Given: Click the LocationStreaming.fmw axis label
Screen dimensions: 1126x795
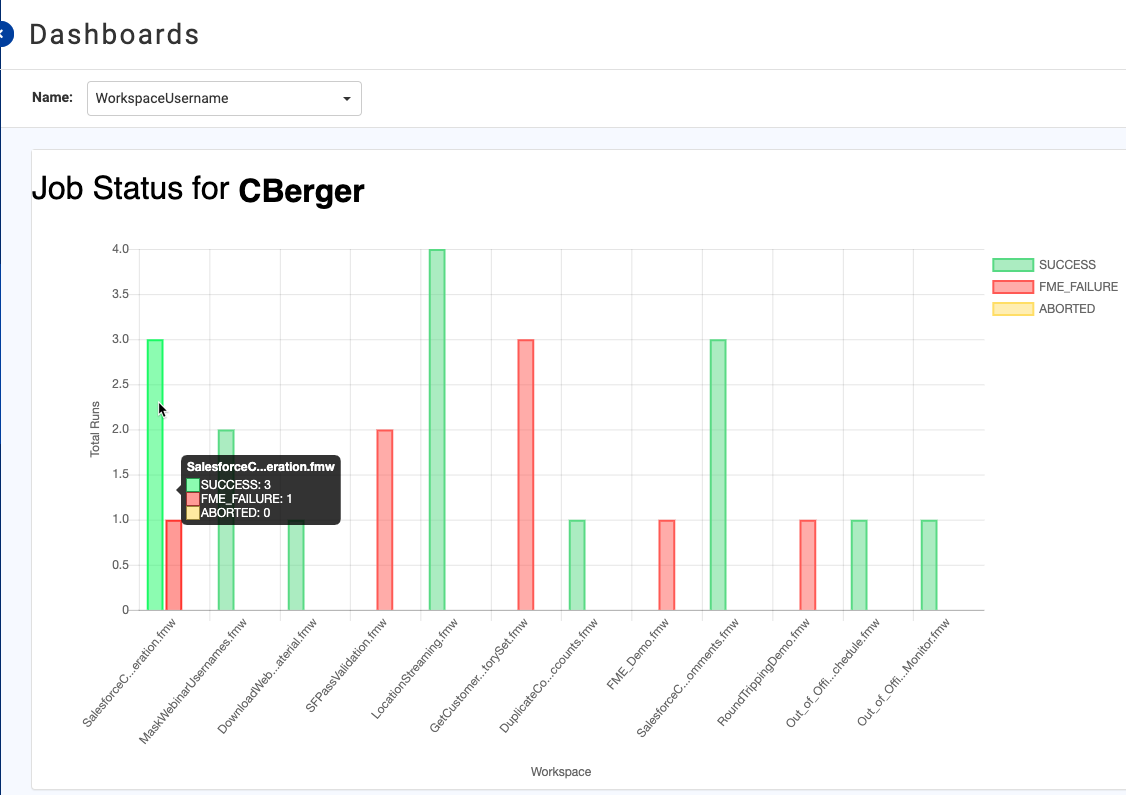Looking at the screenshot, I should pos(414,669).
